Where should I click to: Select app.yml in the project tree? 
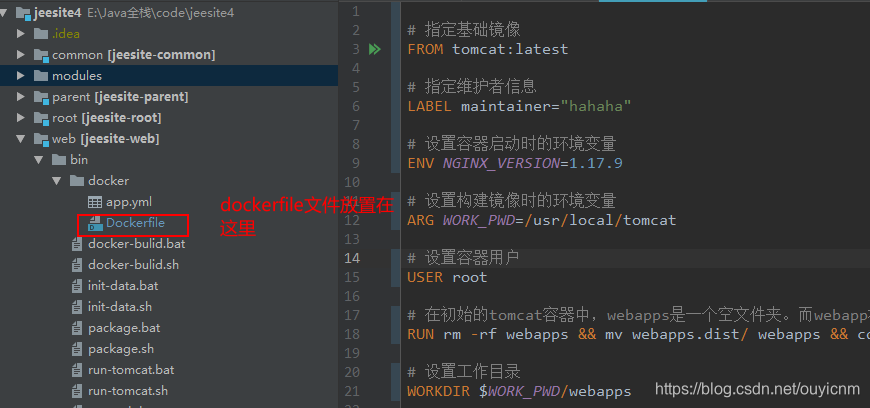click(129, 202)
